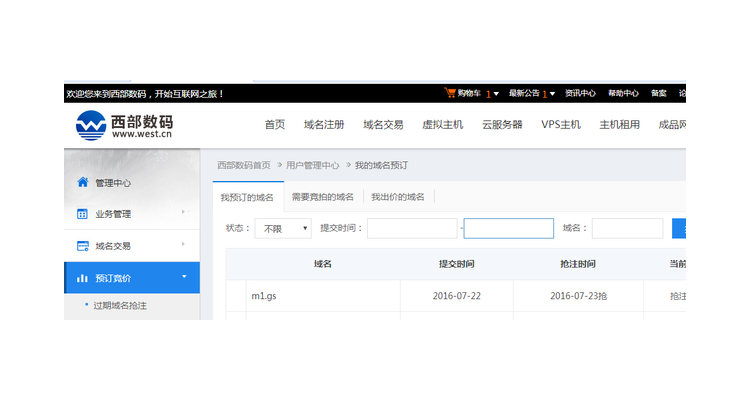The width and height of the screenshot is (750, 400).
Task: Open 域名注册 navigation item
Action: [x=324, y=125]
